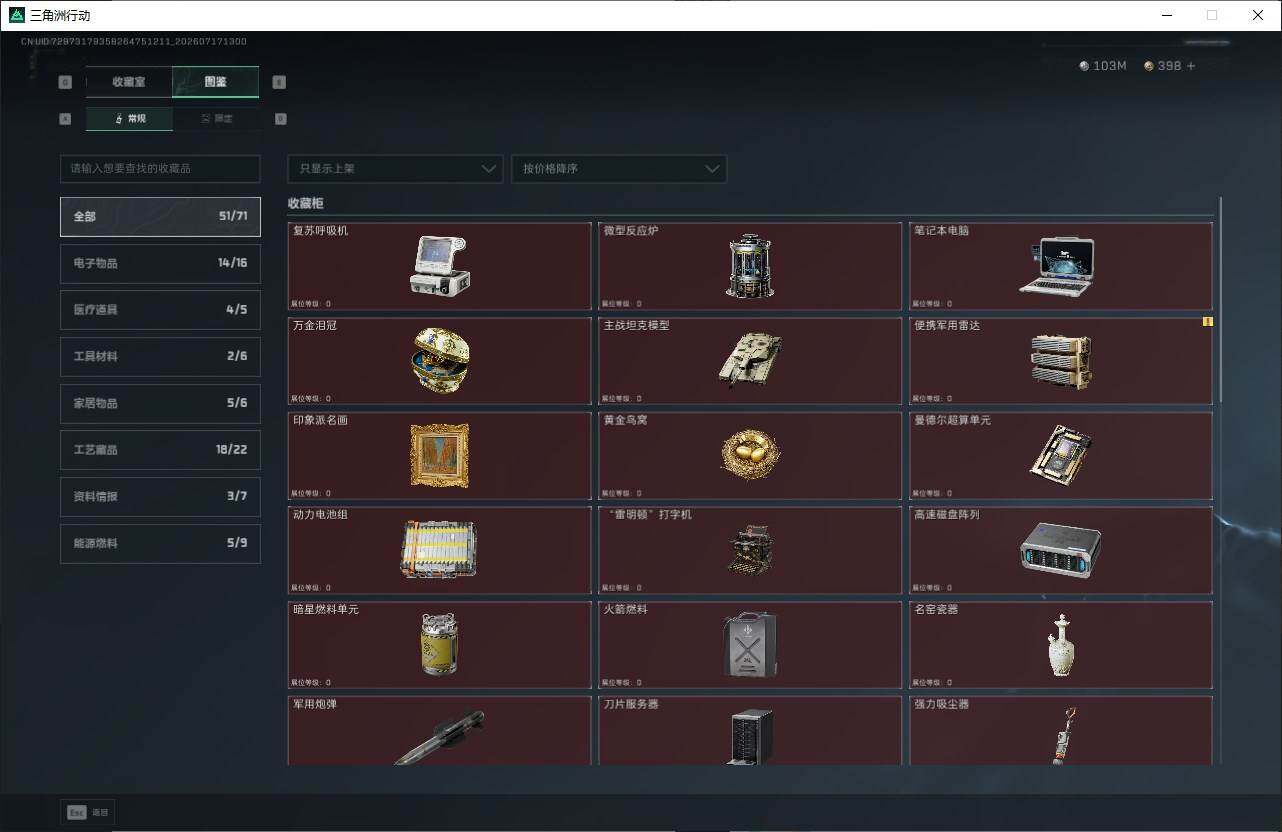Select the 军用炮弹 shell icon

[x=439, y=738]
